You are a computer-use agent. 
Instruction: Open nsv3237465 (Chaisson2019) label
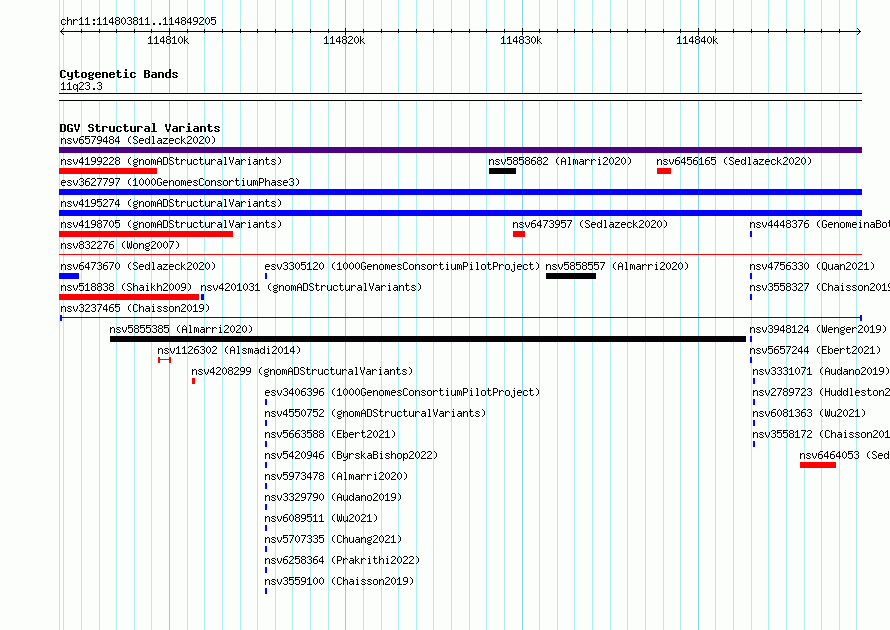tap(135, 308)
